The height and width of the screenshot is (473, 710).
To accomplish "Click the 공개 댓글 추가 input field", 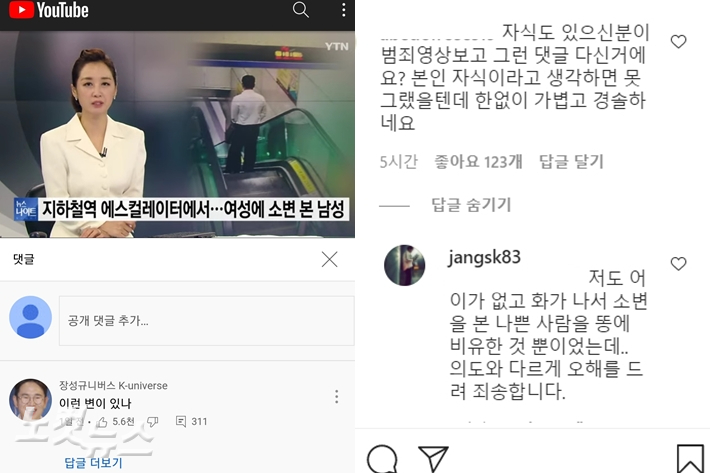I will click(206, 320).
